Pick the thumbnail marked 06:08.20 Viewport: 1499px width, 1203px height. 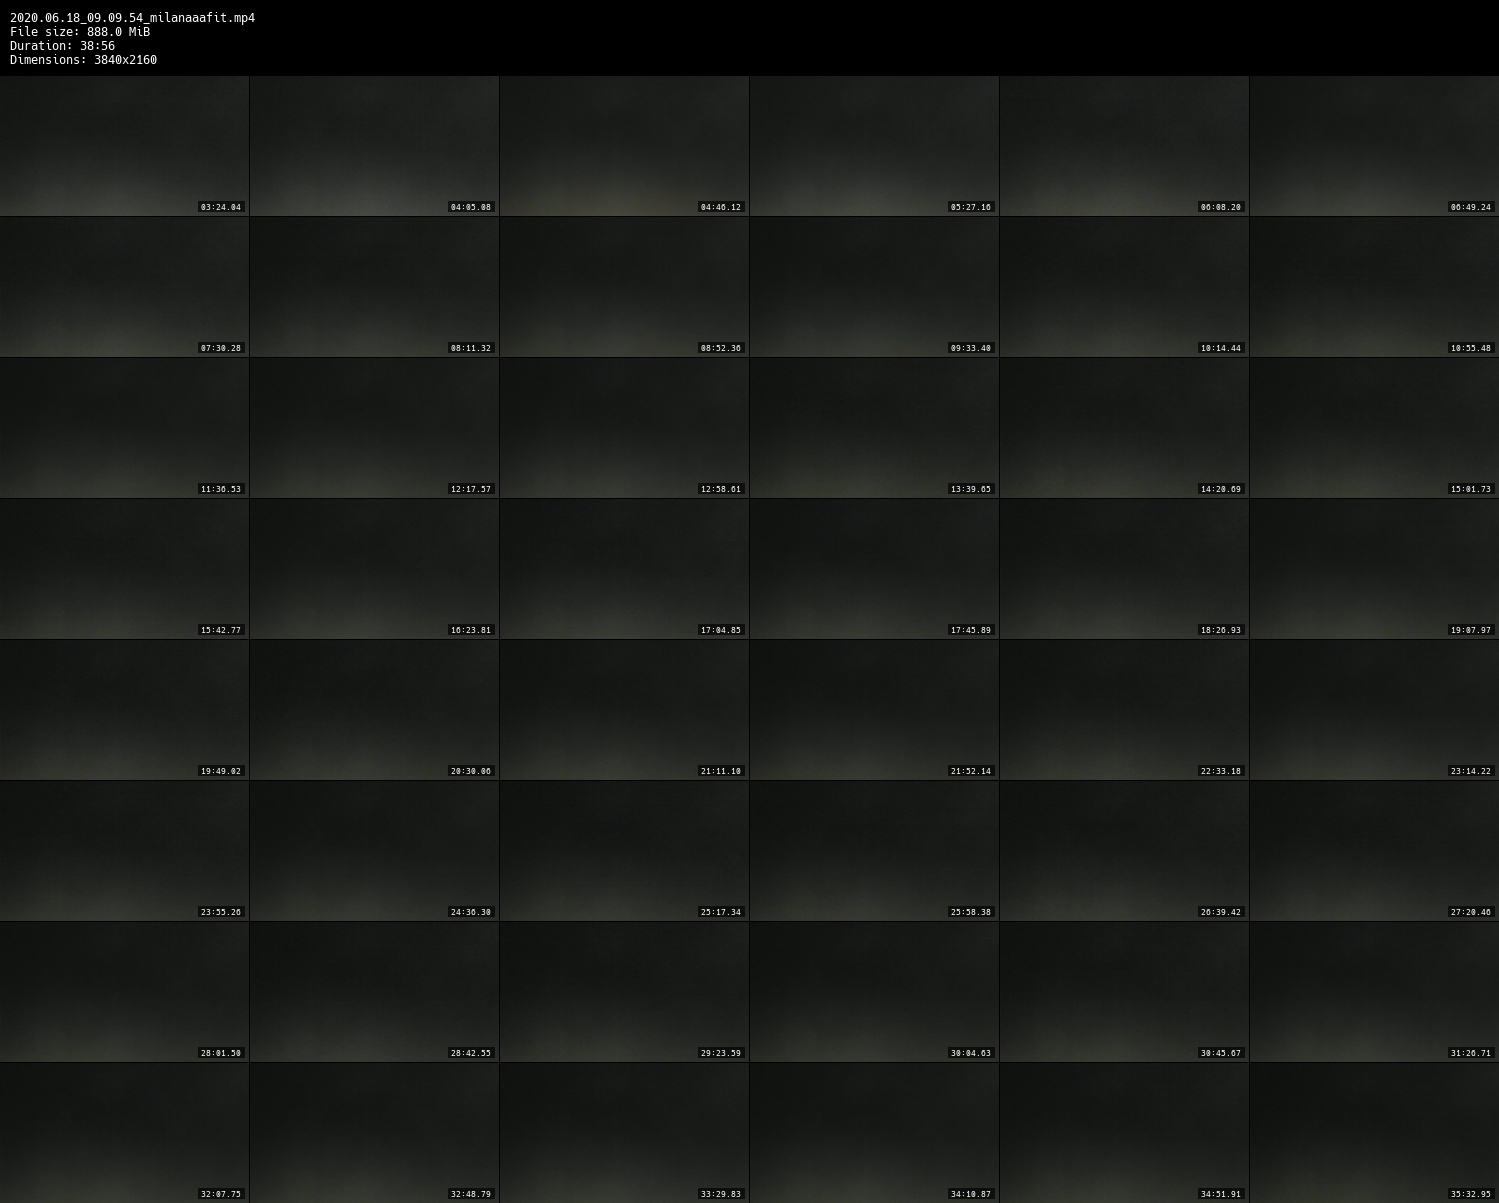click(x=1124, y=146)
